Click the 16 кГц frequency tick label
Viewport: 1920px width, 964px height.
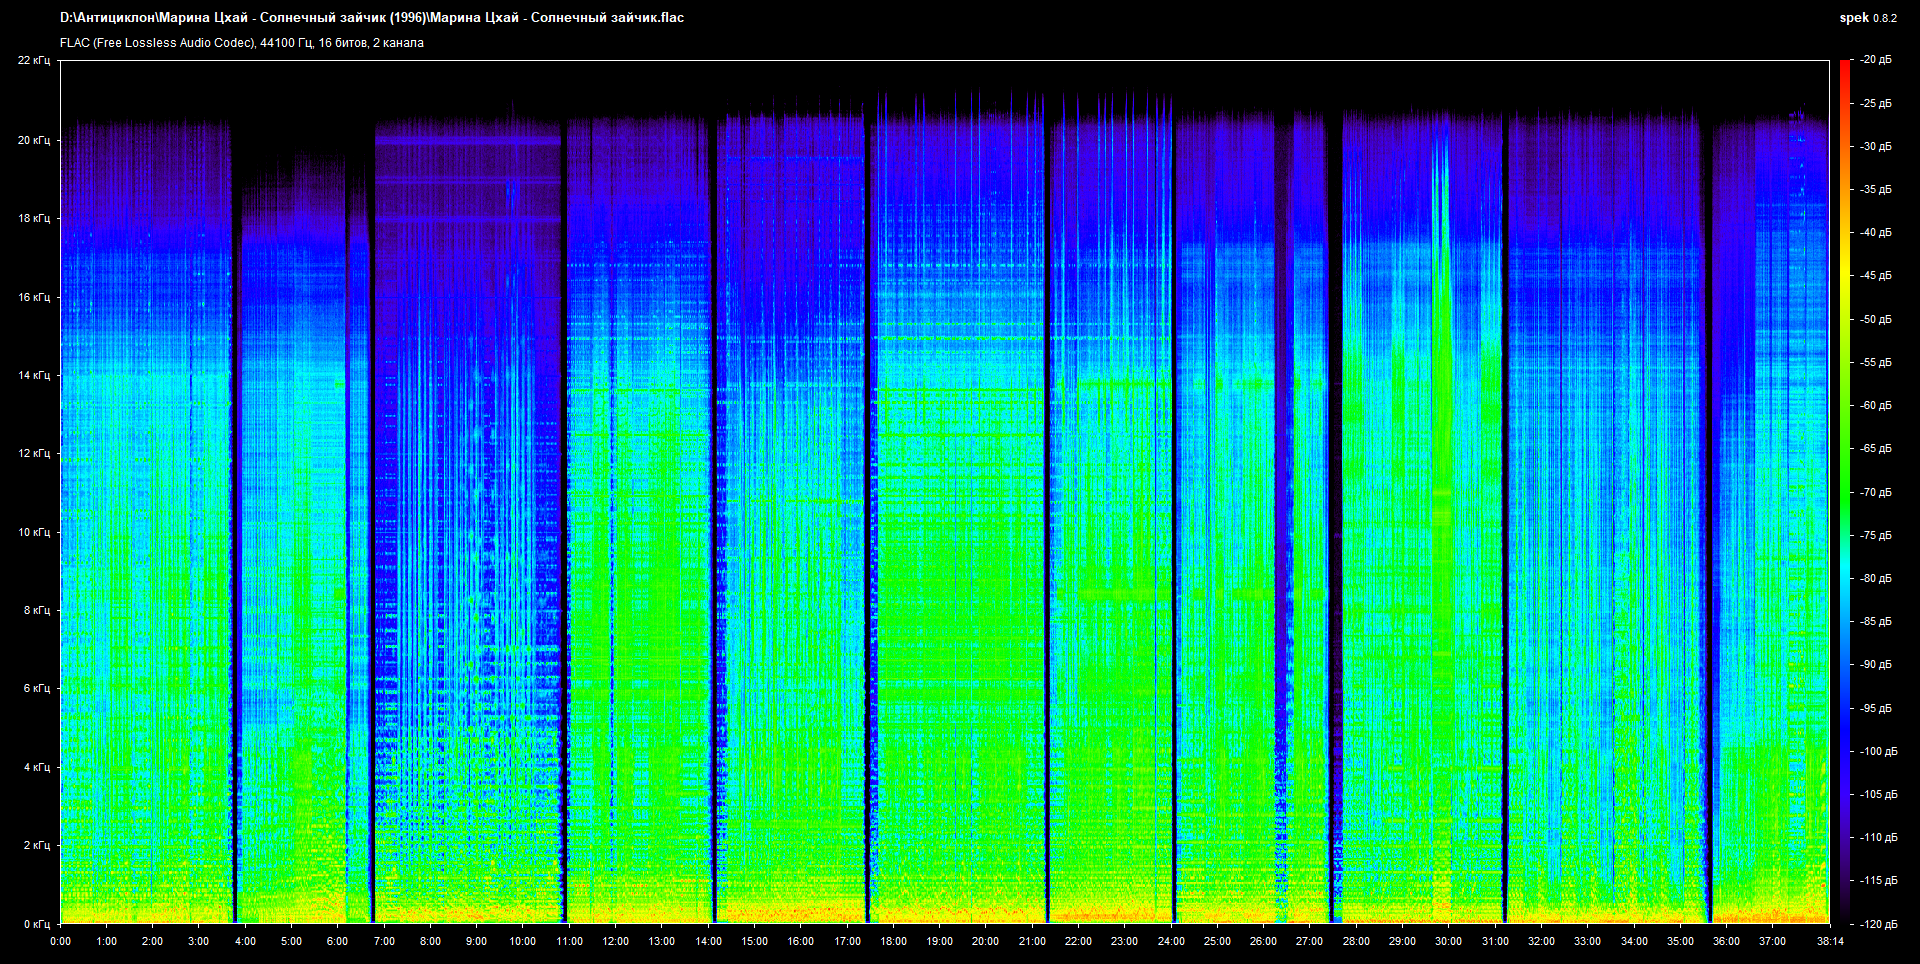[x=33, y=297]
